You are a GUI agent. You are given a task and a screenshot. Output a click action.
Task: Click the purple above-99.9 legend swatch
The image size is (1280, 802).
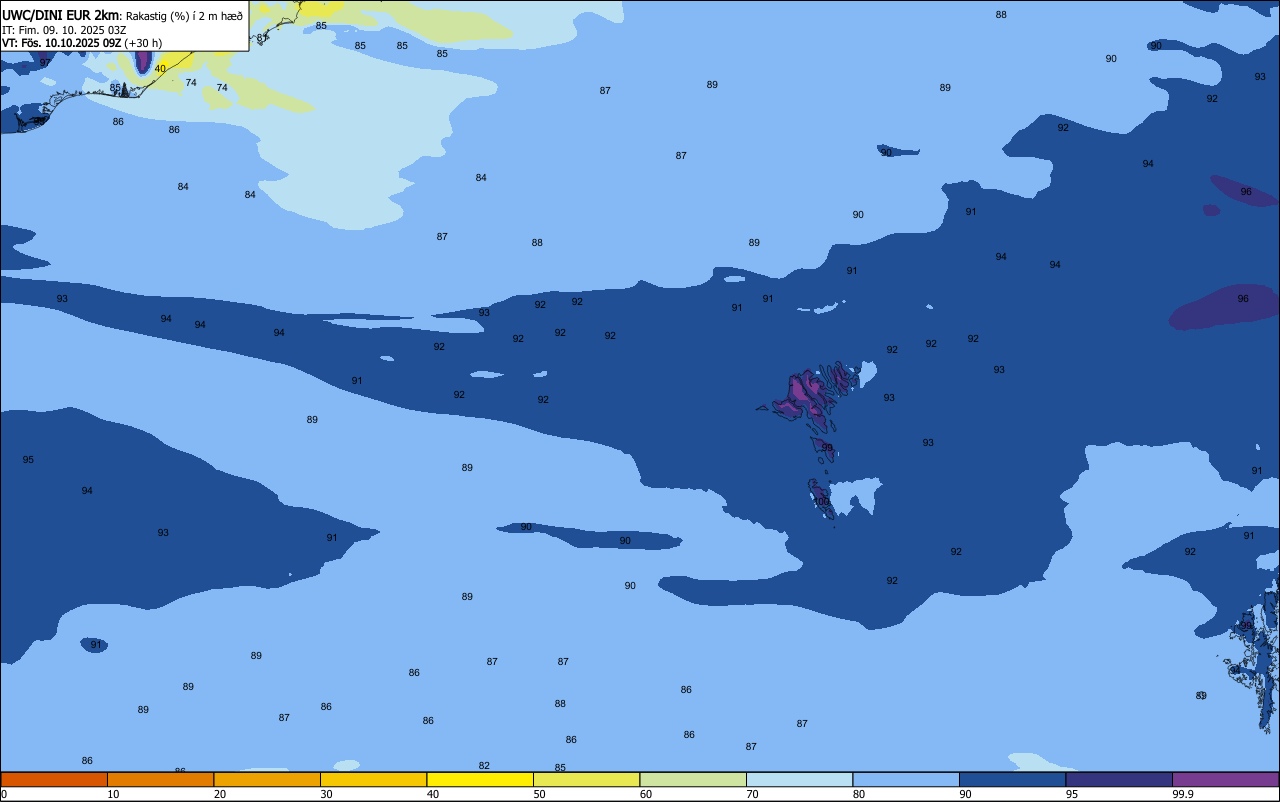coord(1226,779)
